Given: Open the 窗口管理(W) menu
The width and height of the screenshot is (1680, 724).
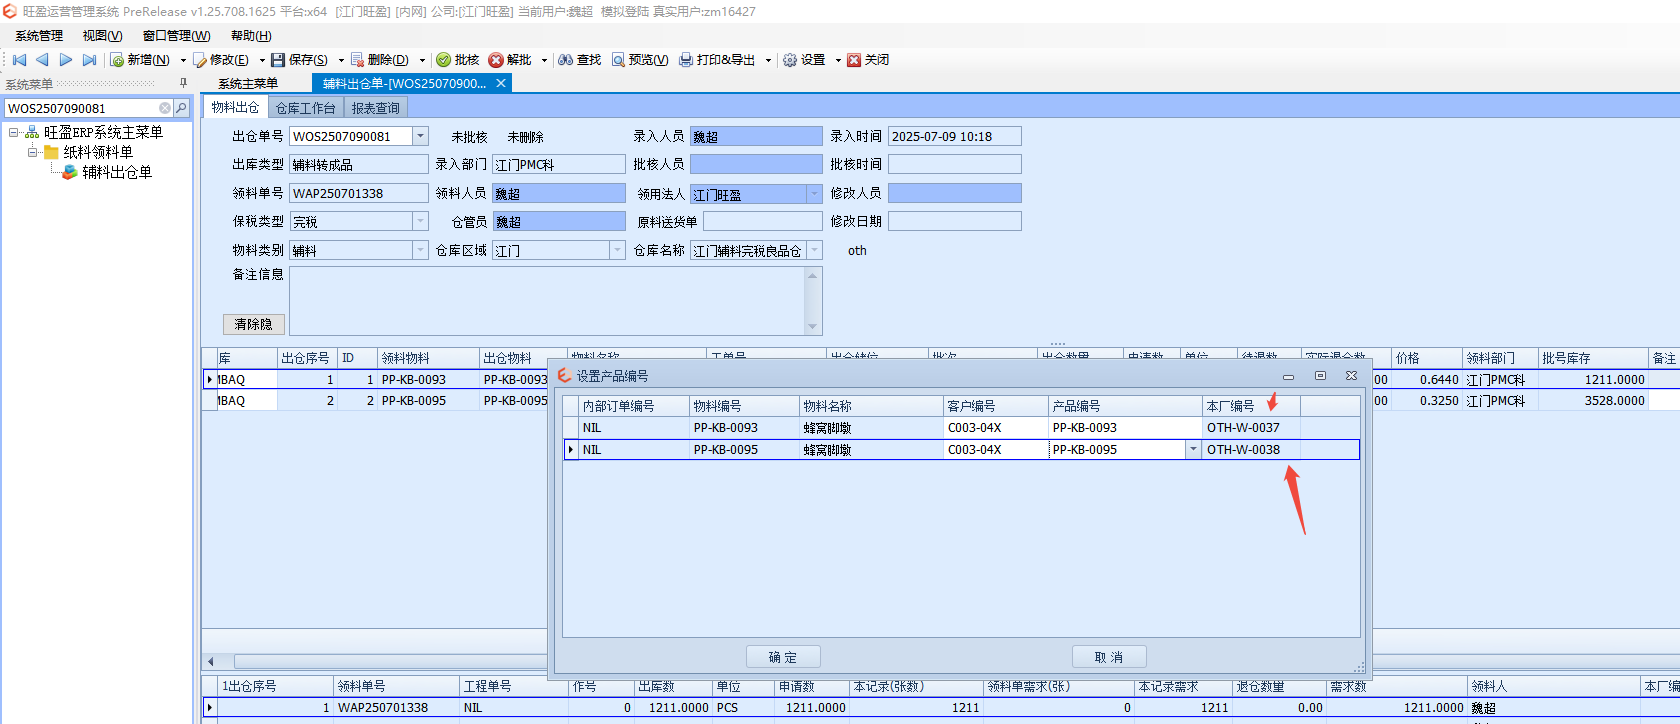Looking at the screenshot, I should click(176, 36).
